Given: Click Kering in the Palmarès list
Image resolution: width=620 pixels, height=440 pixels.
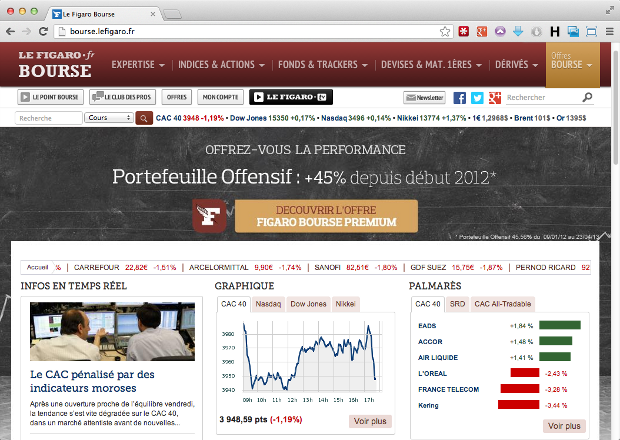Looking at the screenshot, I should point(428,405).
